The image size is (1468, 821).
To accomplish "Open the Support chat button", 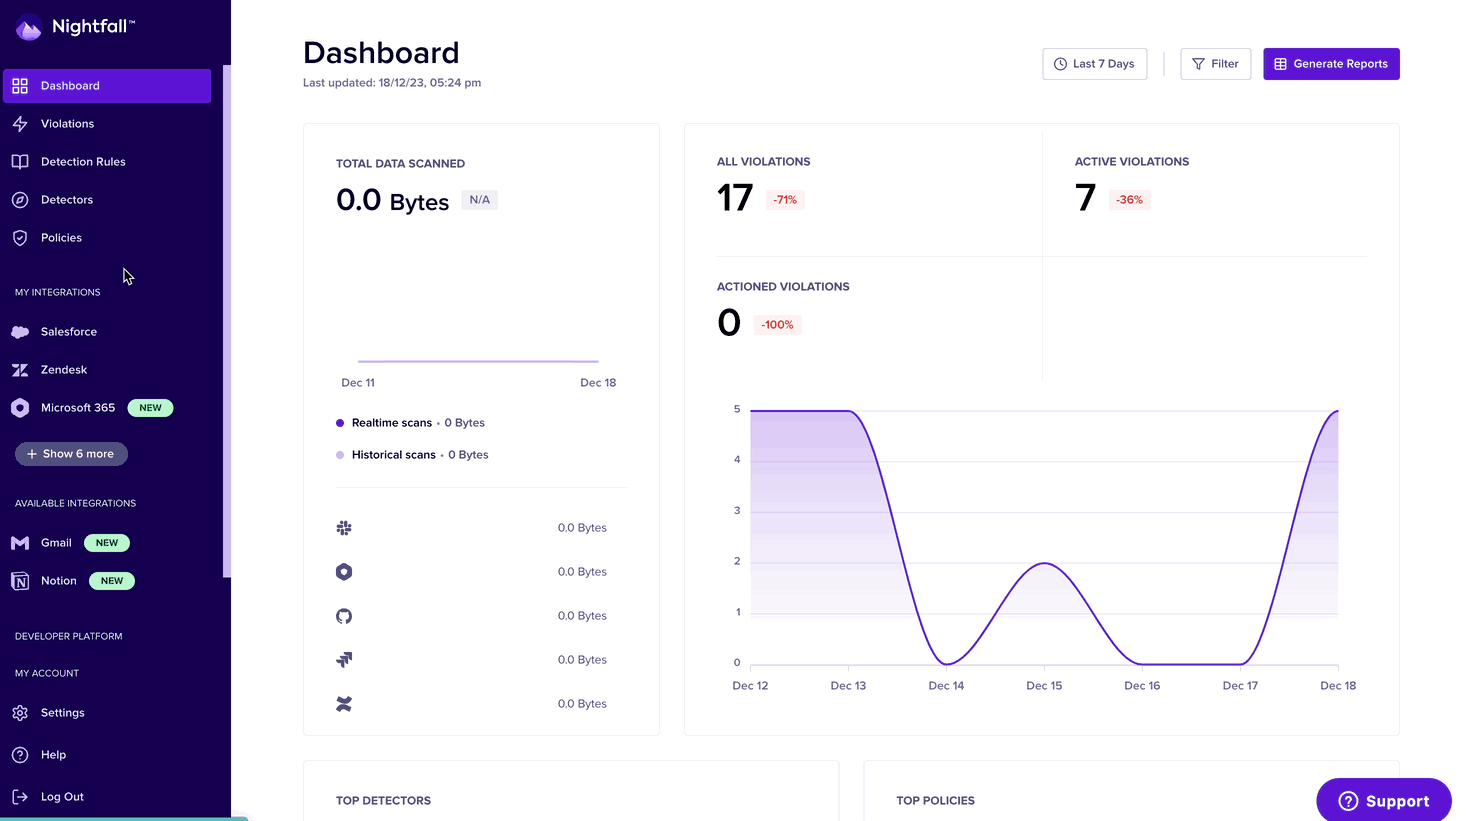I will [x=1384, y=801].
